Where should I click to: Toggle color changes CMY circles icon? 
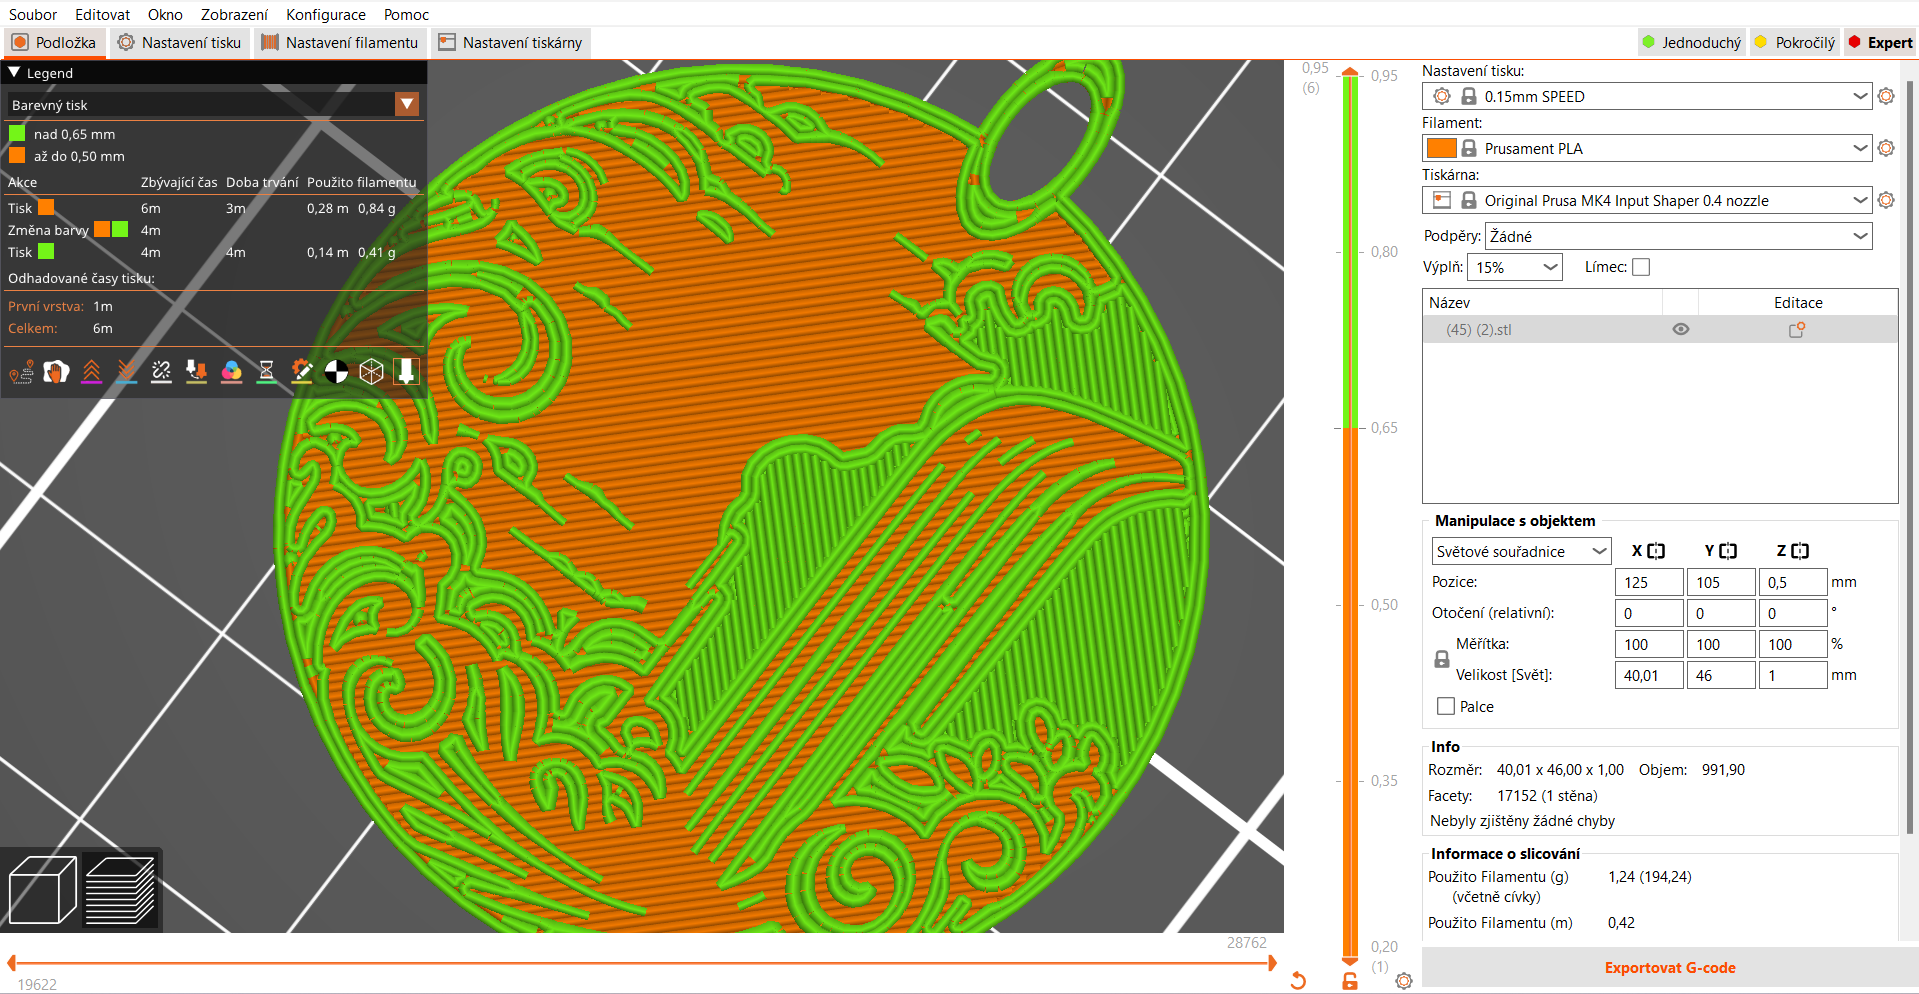pos(231,372)
